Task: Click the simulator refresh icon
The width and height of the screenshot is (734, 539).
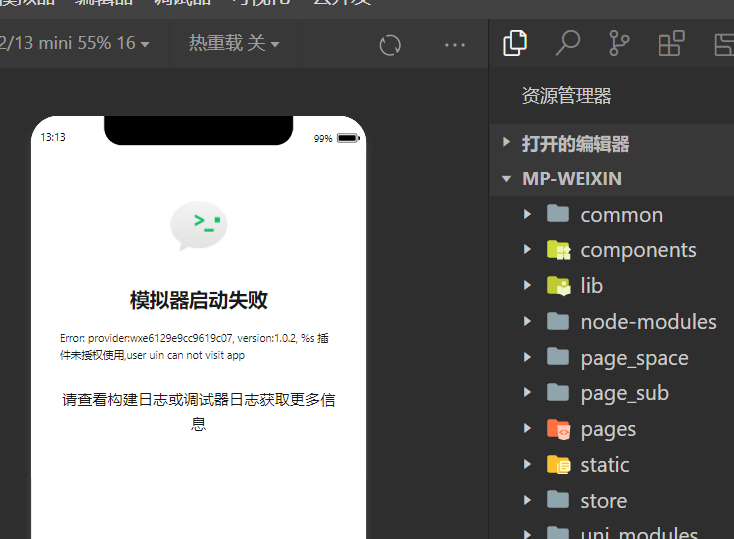Action: coord(390,45)
